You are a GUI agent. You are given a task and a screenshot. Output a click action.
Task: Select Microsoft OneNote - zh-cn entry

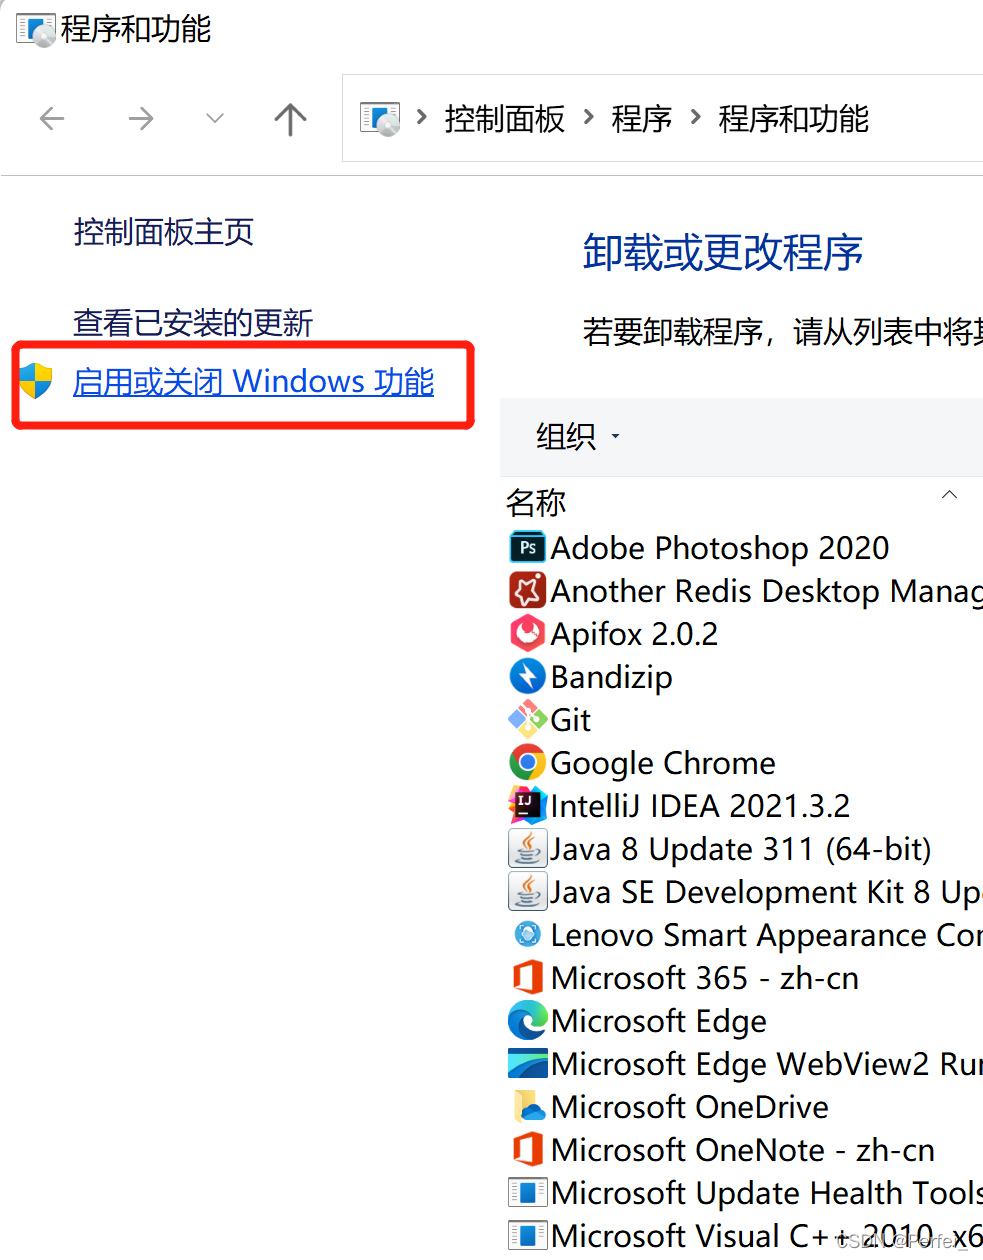(742, 1150)
